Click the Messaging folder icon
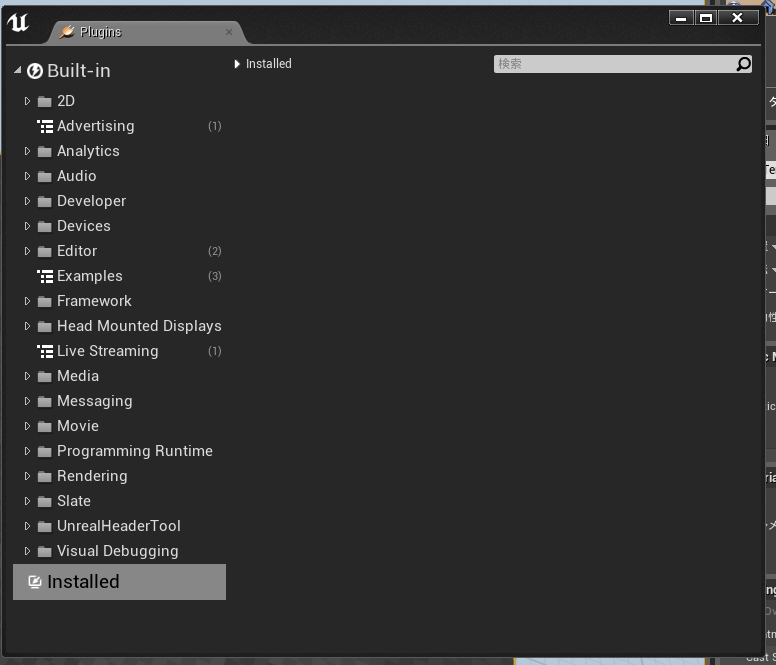Viewport: 776px width, 665px height. 45,401
